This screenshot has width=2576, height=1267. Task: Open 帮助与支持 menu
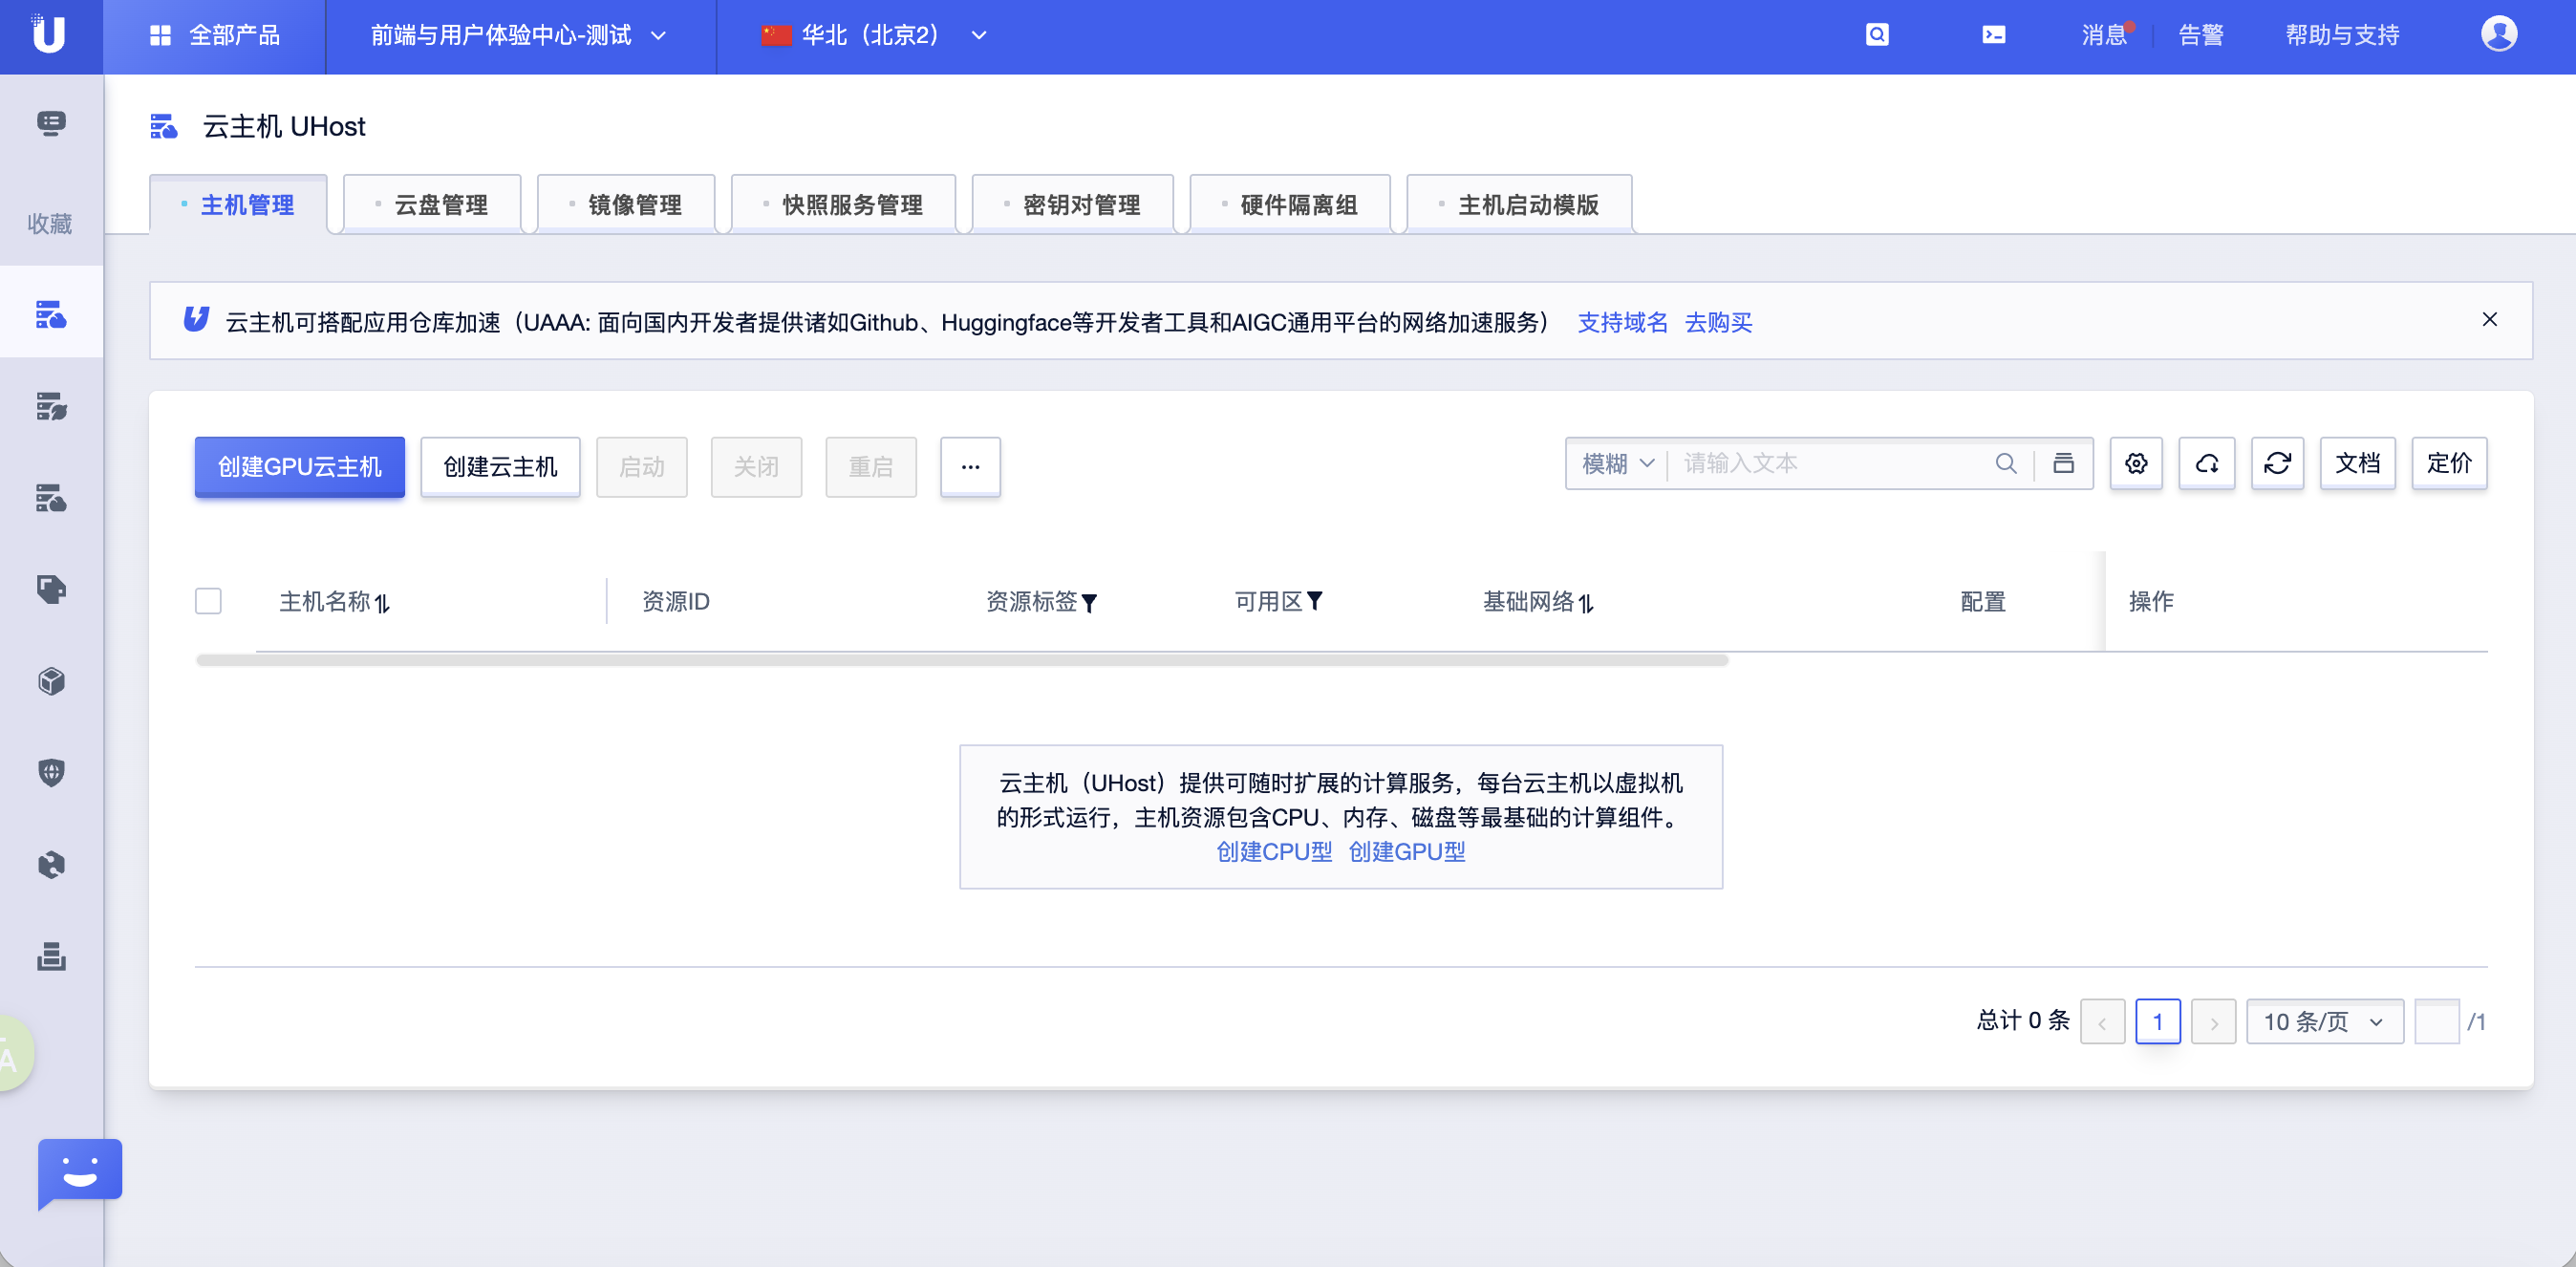(2342, 35)
